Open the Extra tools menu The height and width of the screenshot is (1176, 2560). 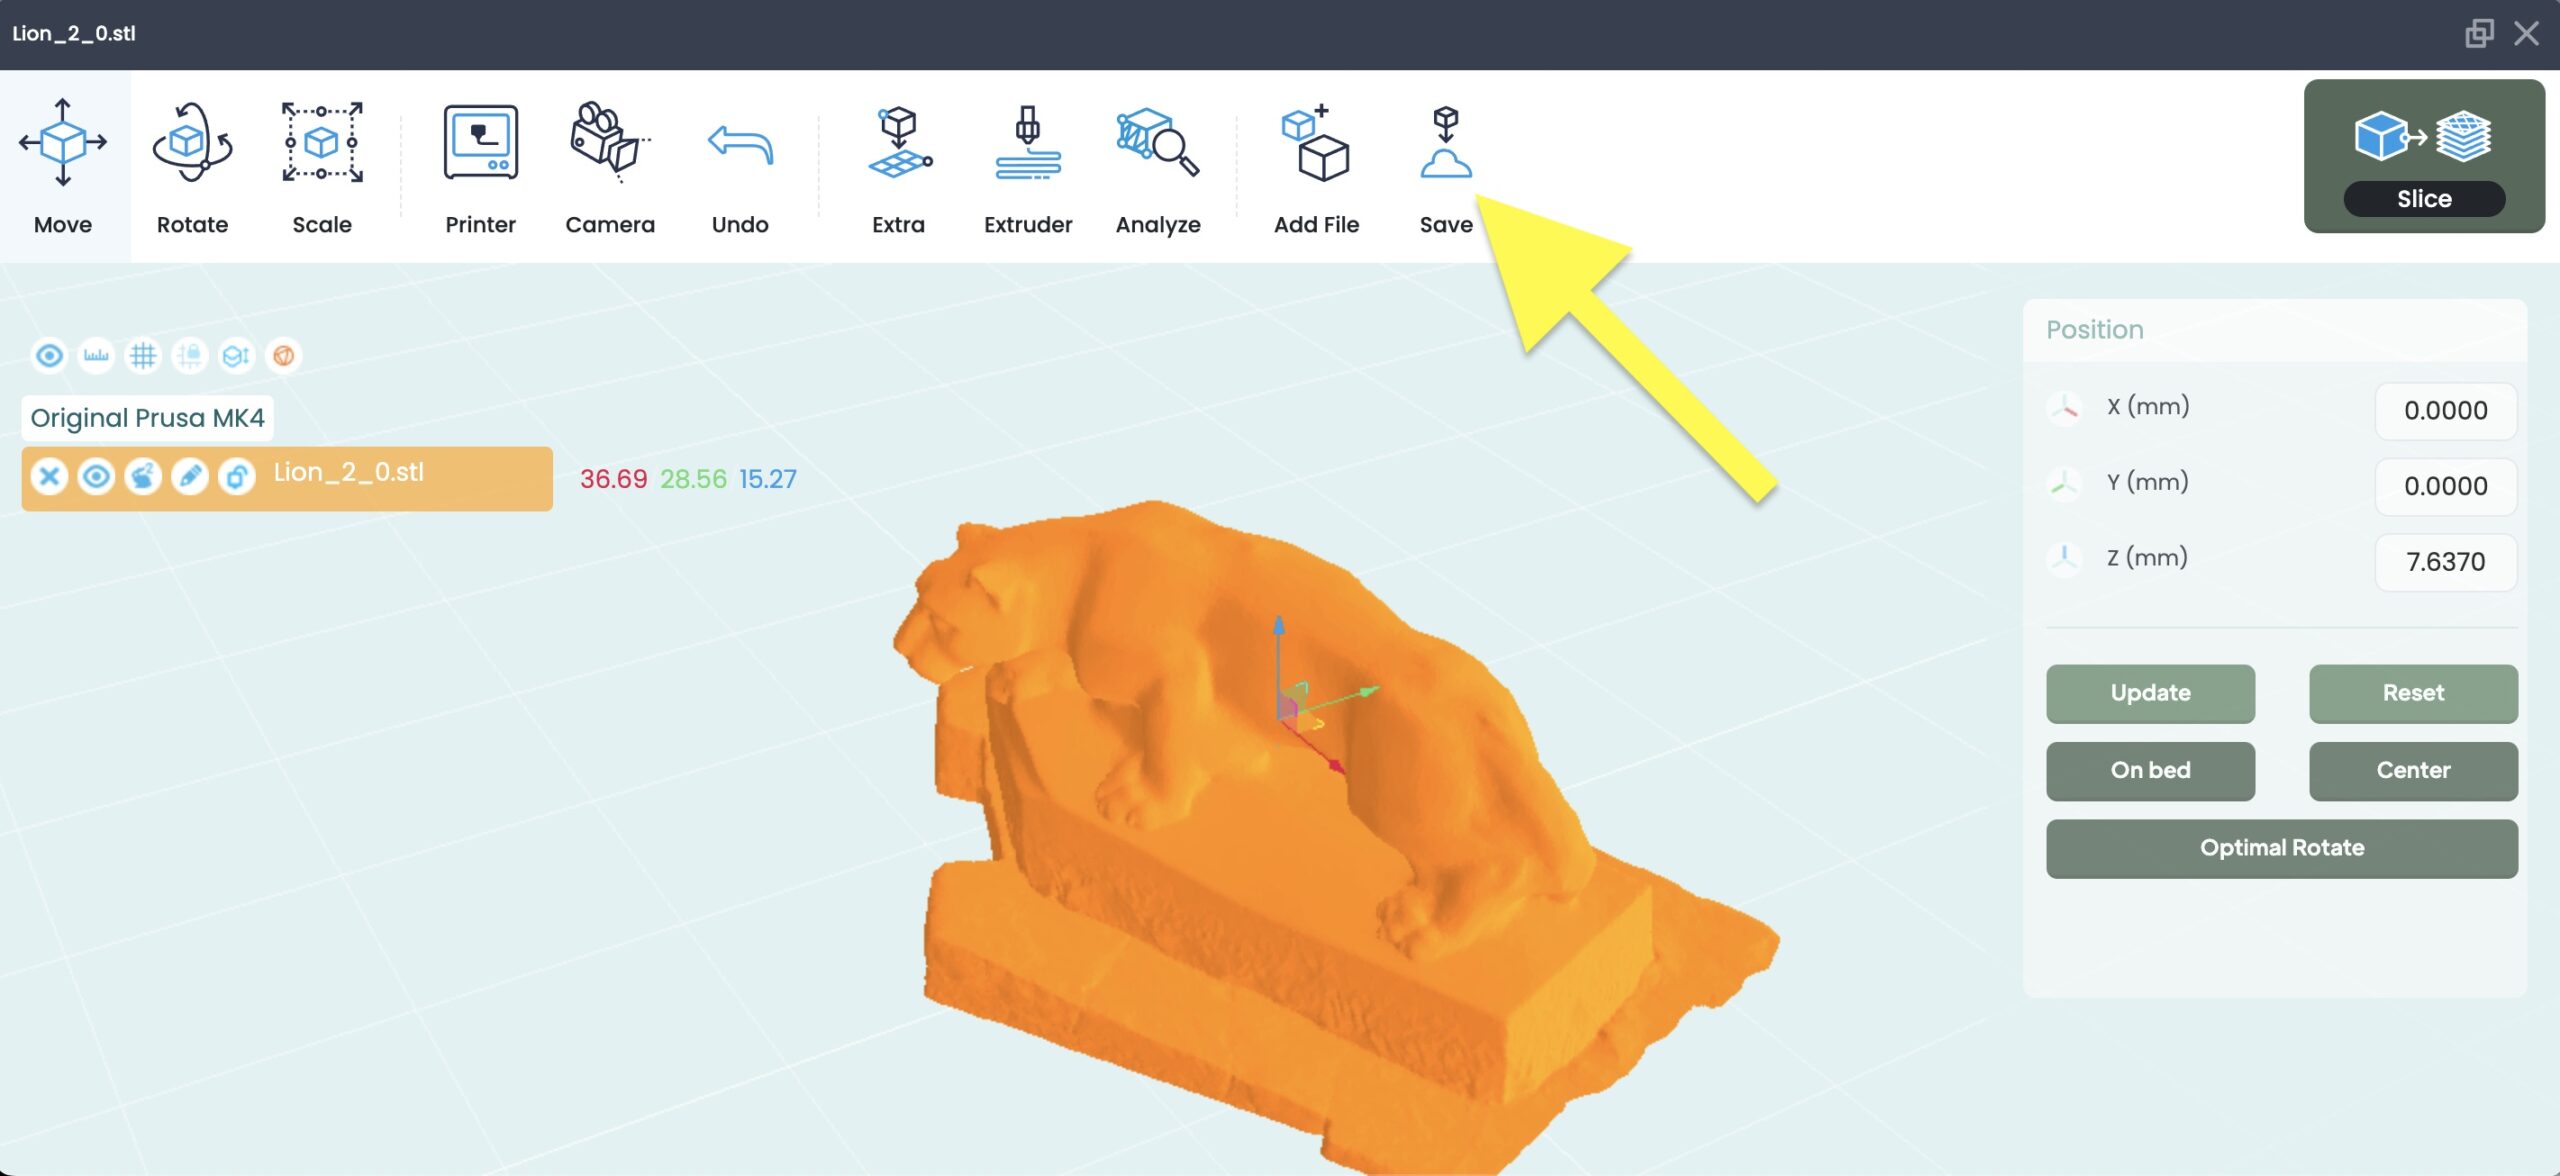pyautogui.click(x=898, y=166)
